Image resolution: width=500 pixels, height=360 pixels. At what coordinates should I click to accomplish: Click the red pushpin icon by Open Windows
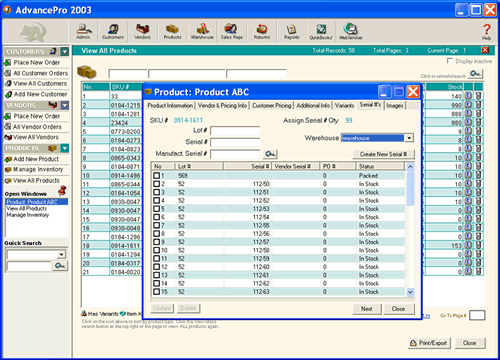(x=62, y=191)
